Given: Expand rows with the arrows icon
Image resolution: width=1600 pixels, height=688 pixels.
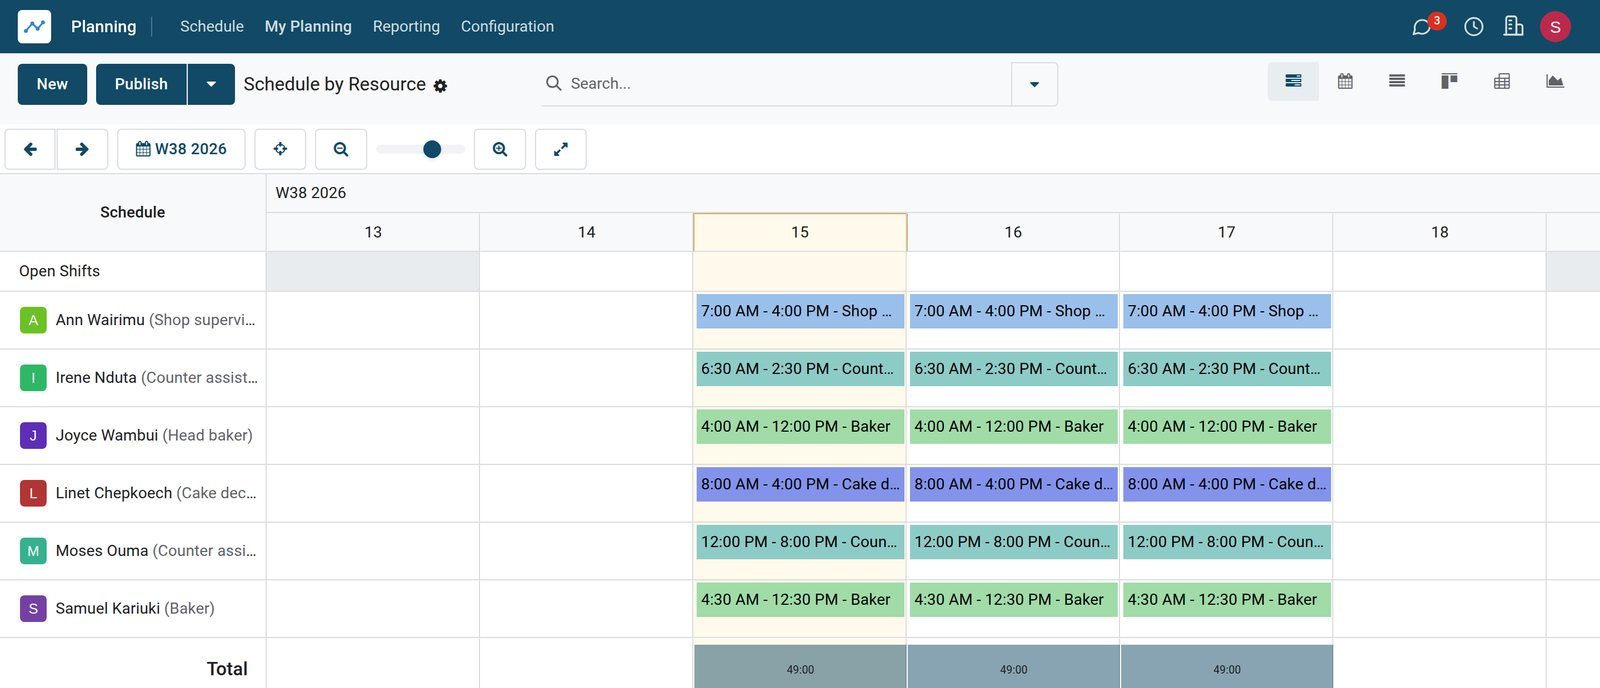Looking at the screenshot, I should [x=561, y=149].
